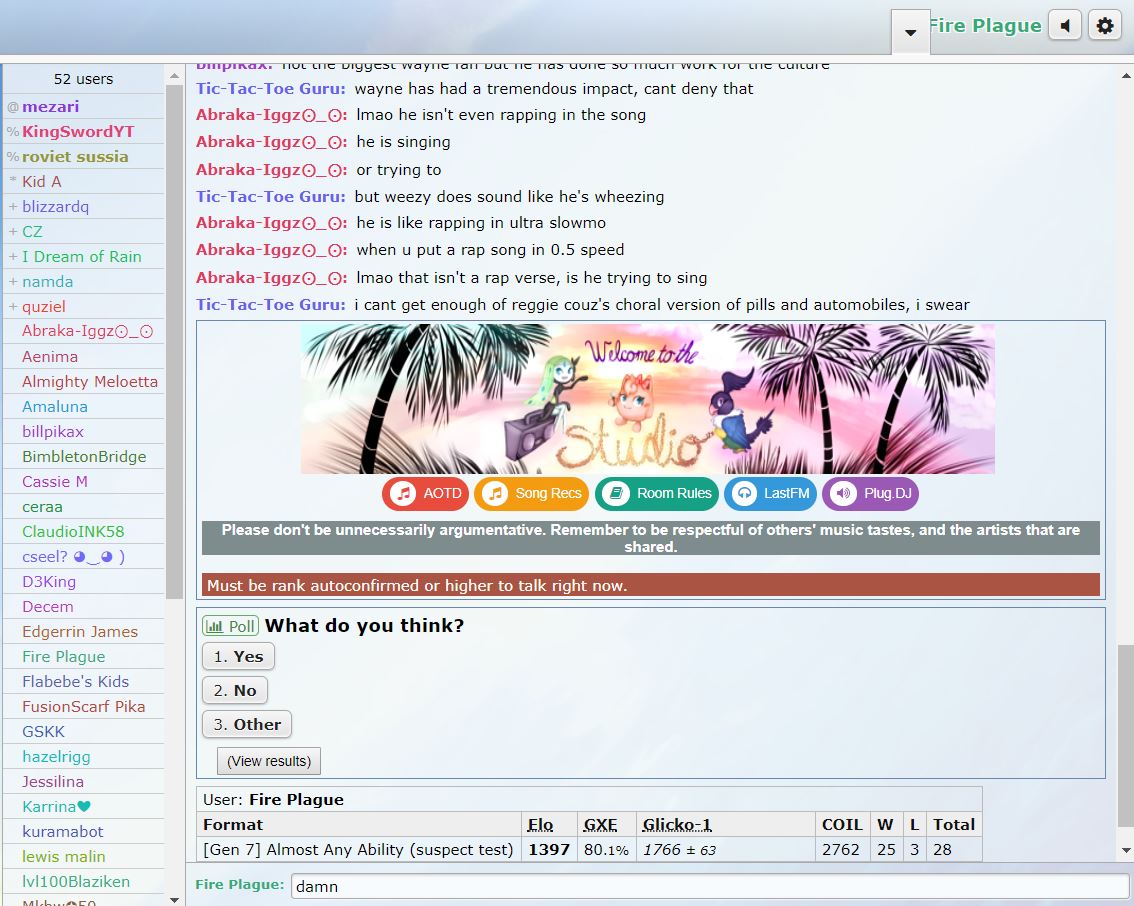The image size is (1134, 906).
Task: Click Tic-Tac-Toe Guru name on wayne impact message
Action: click(x=270, y=89)
